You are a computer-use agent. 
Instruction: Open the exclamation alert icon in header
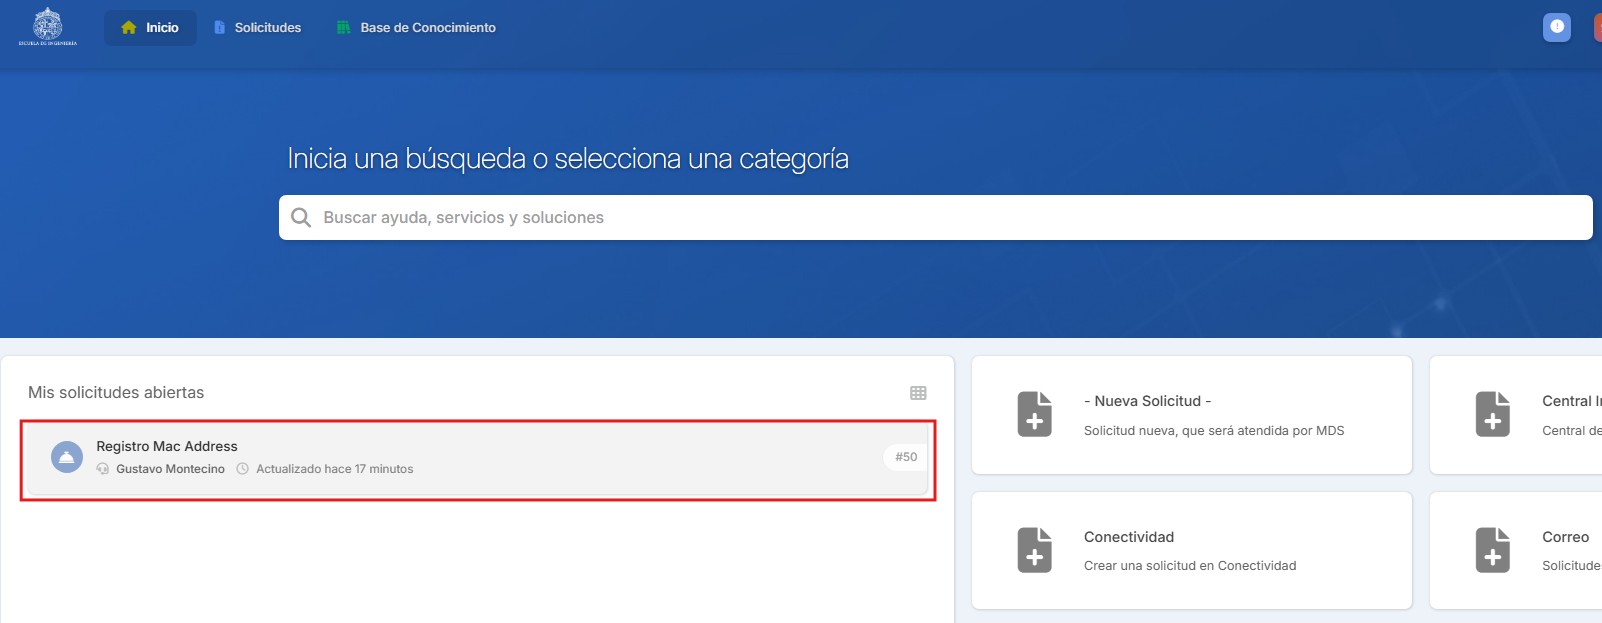1556,27
